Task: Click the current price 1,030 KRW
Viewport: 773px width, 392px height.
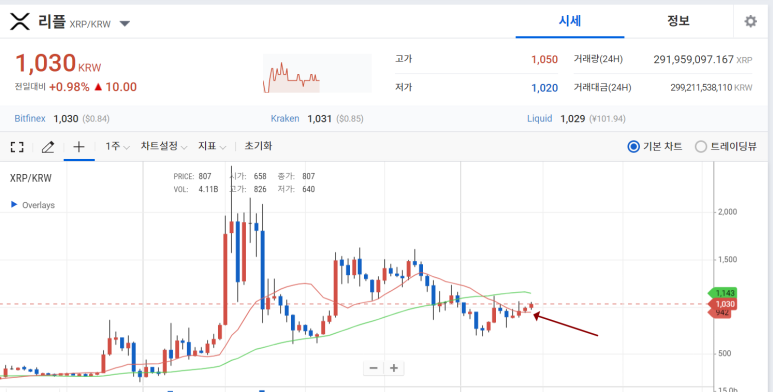Action: (x=58, y=63)
